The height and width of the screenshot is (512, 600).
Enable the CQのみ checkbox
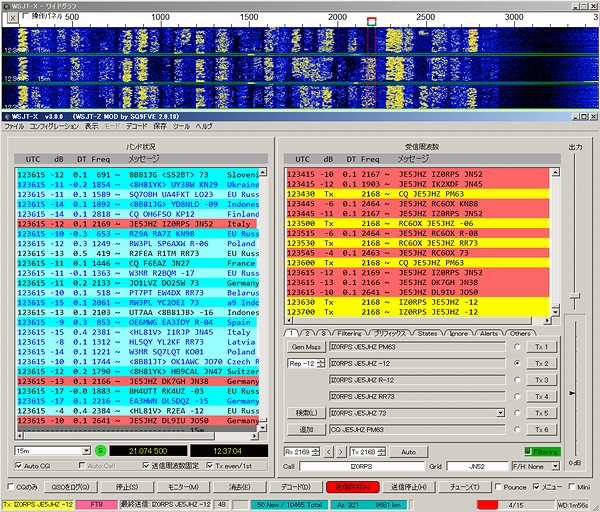coord(11,486)
